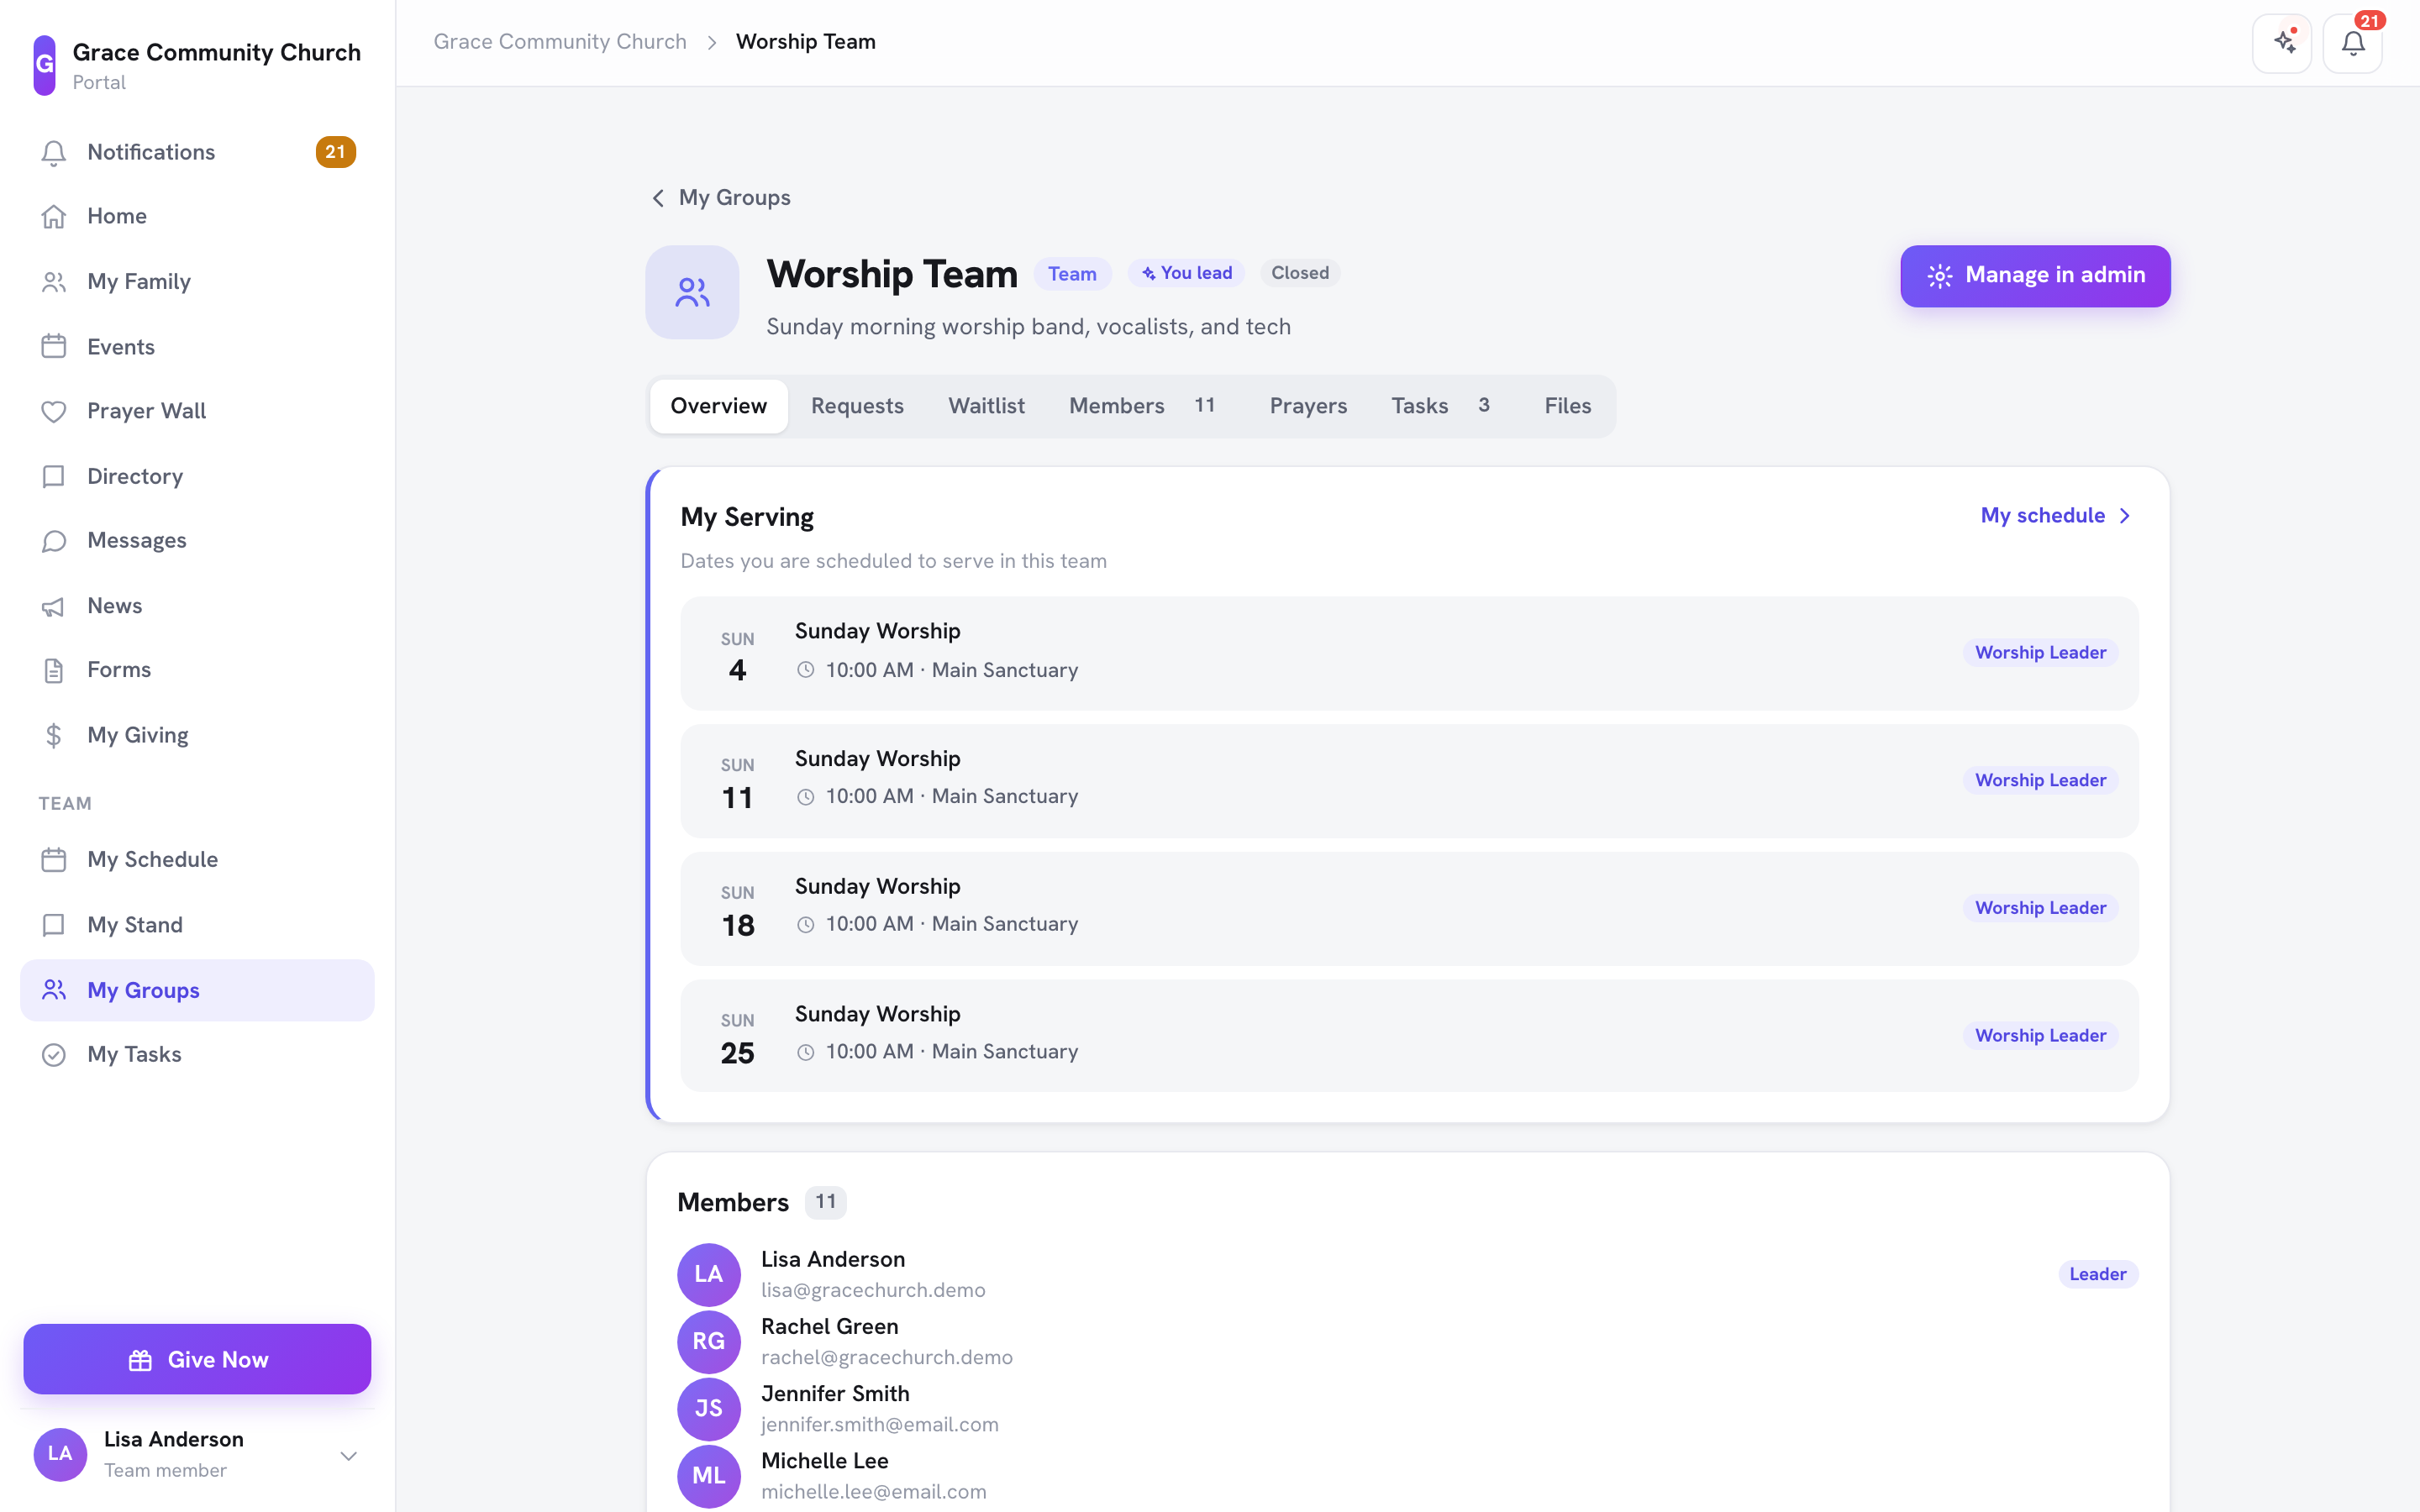Open the Sunday Worship entry for SUN 4
This screenshot has width=2420, height=1512.
1409,653
